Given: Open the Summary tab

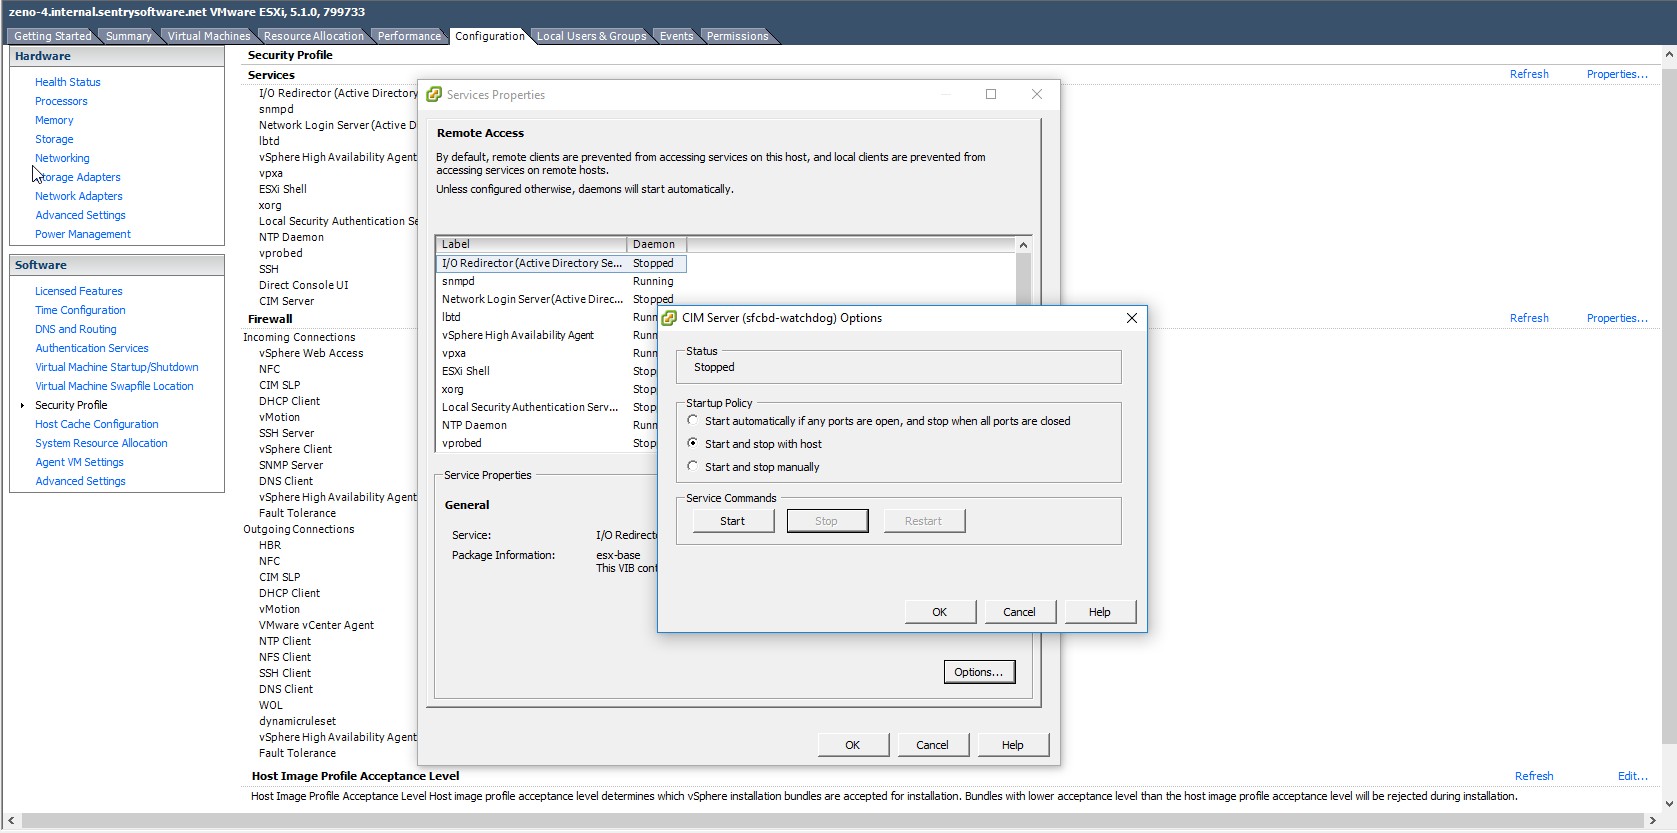Looking at the screenshot, I should click(128, 36).
